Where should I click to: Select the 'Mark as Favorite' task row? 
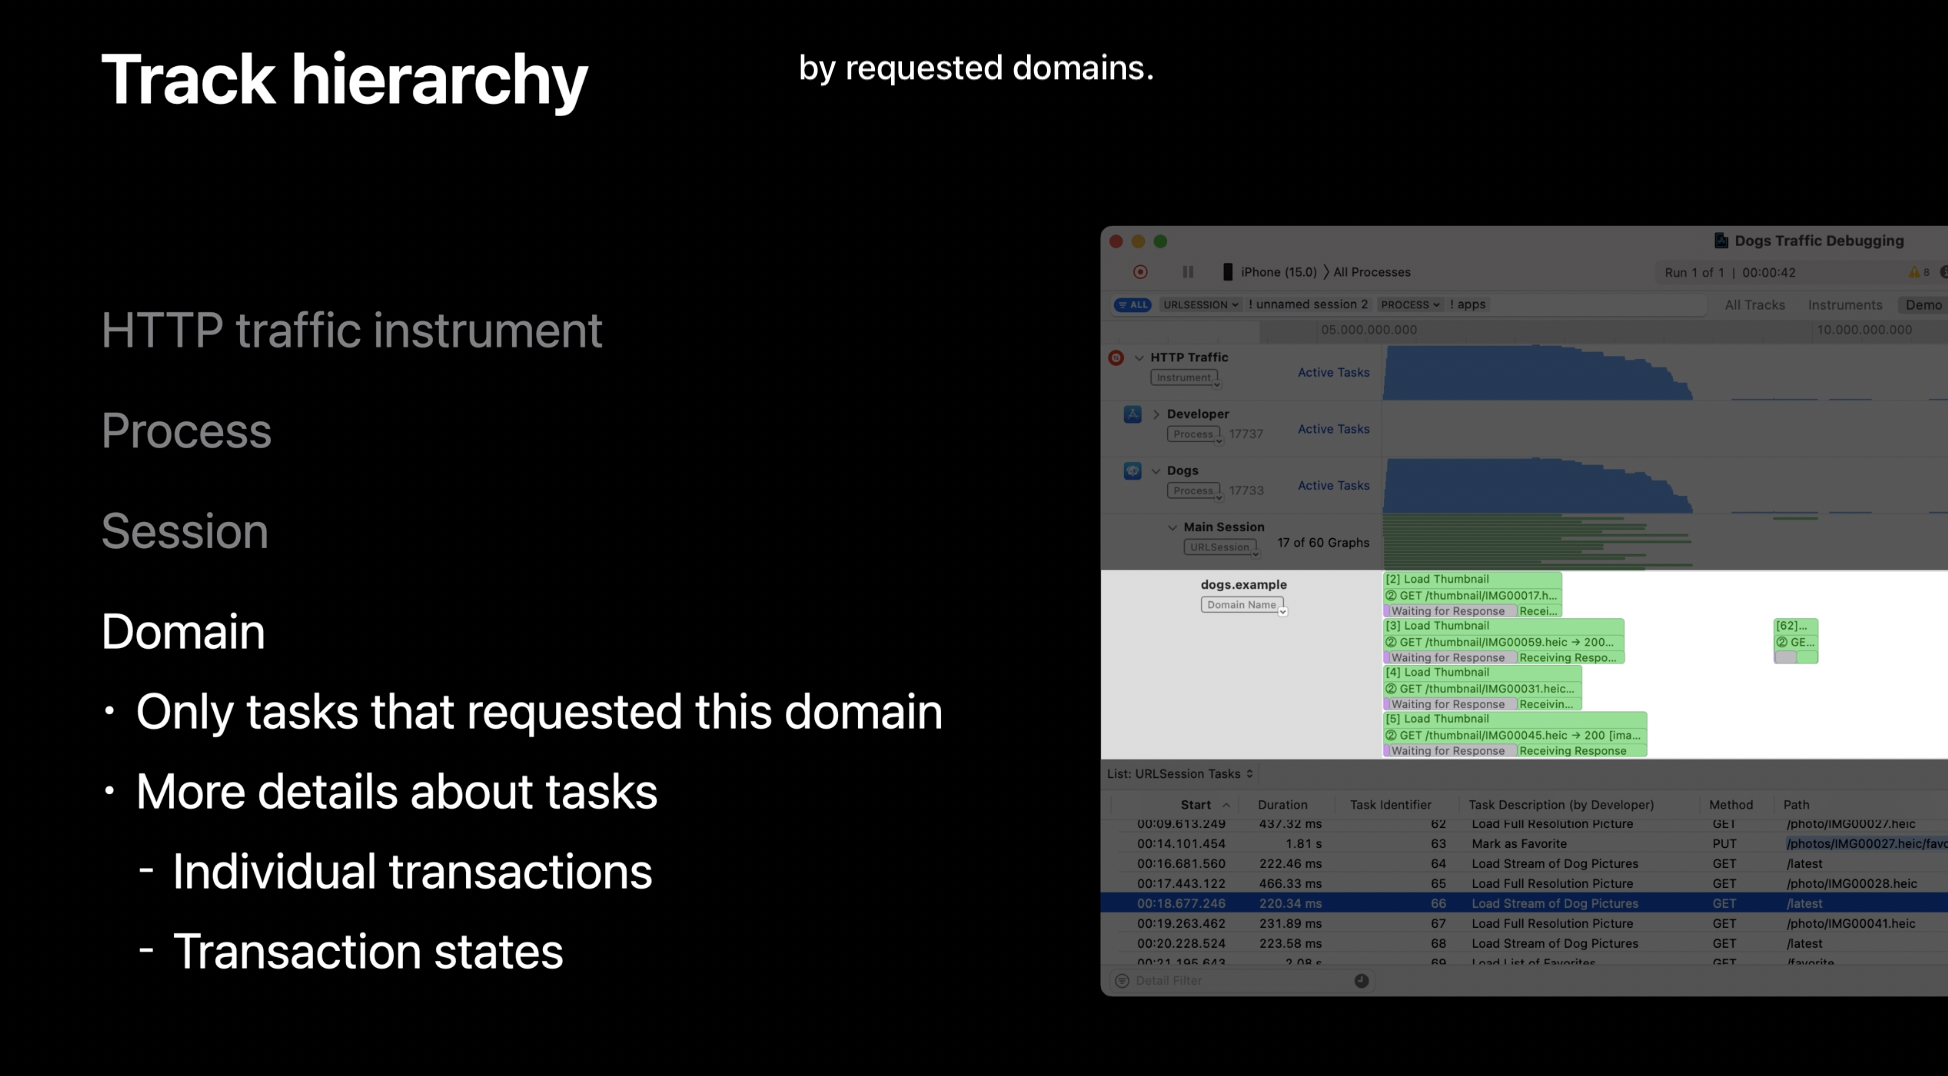(1524, 844)
